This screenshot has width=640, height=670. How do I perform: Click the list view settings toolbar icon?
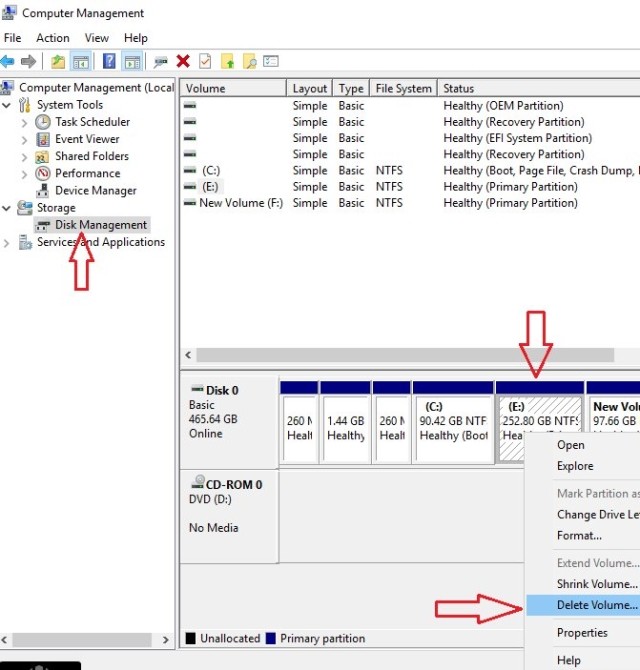tap(270, 62)
